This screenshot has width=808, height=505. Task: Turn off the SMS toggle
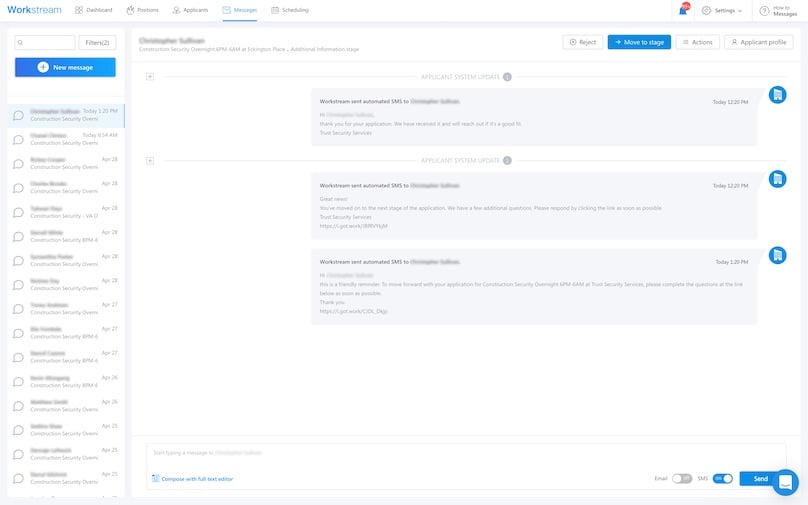[723, 479]
